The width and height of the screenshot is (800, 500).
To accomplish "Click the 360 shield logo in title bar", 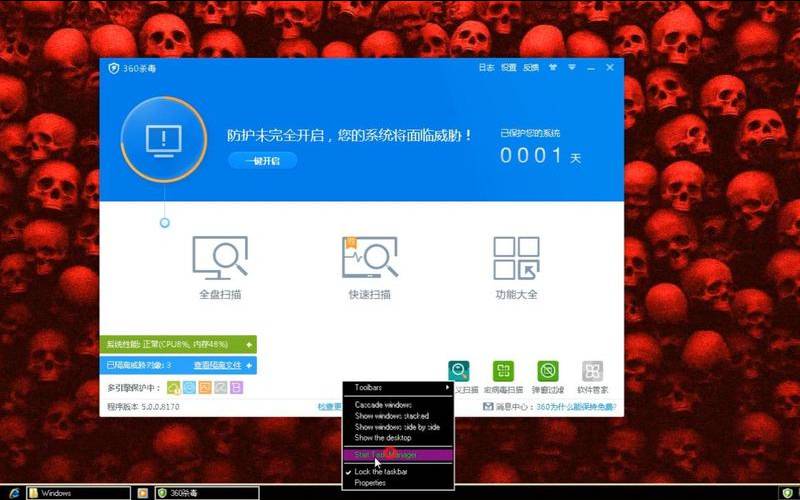I will (x=113, y=68).
